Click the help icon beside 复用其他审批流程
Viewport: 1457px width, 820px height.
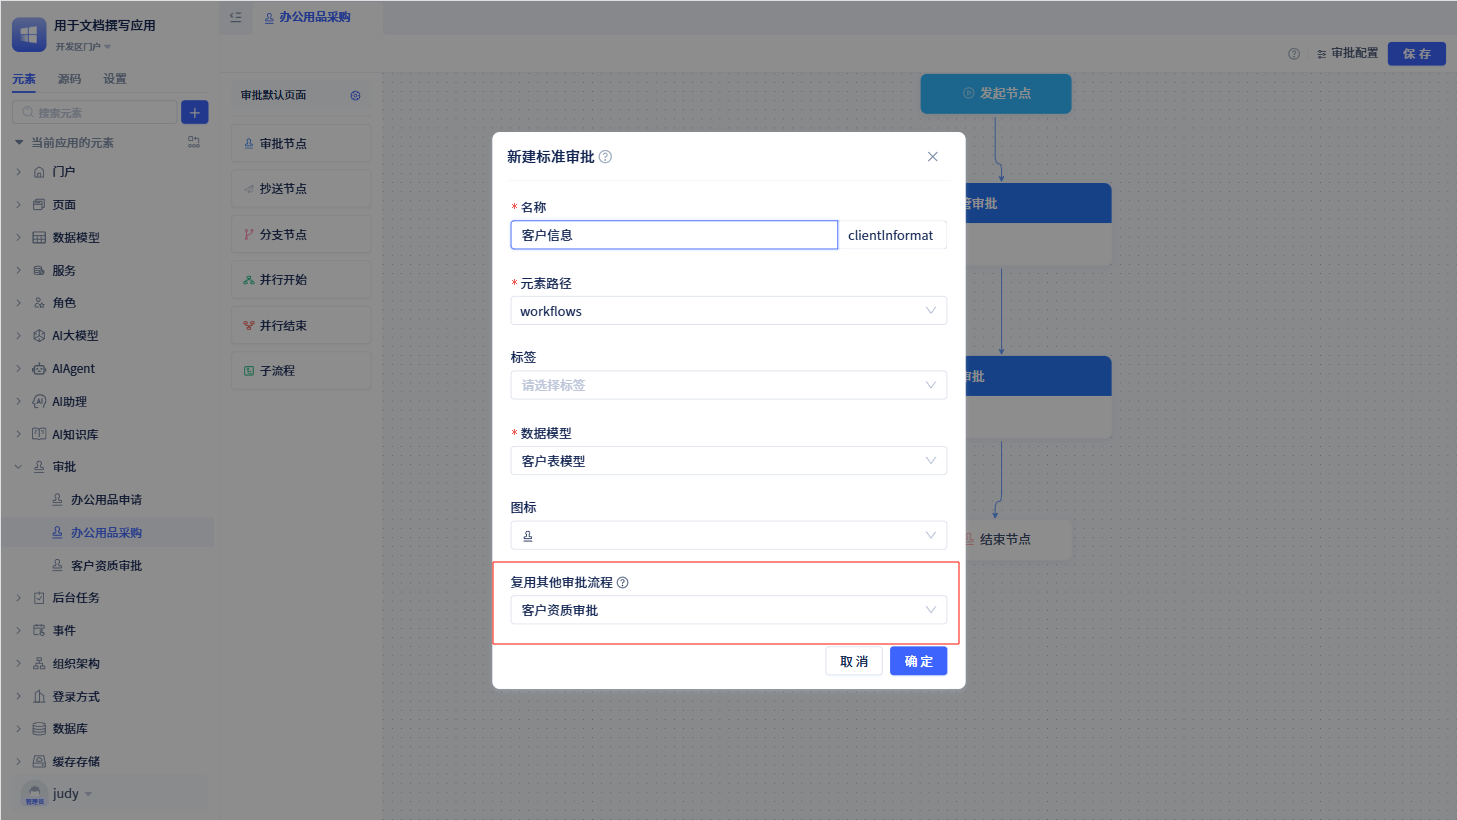coord(623,582)
